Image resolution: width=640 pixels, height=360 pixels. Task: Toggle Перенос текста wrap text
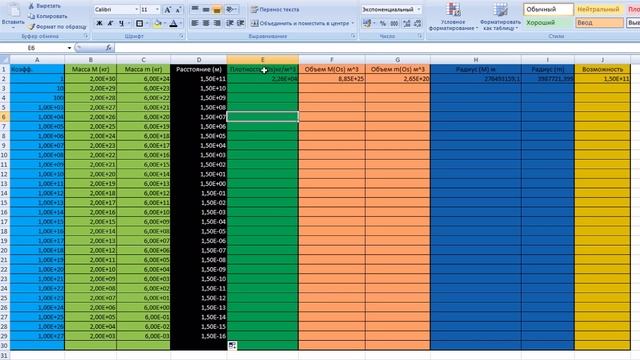[275, 9]
